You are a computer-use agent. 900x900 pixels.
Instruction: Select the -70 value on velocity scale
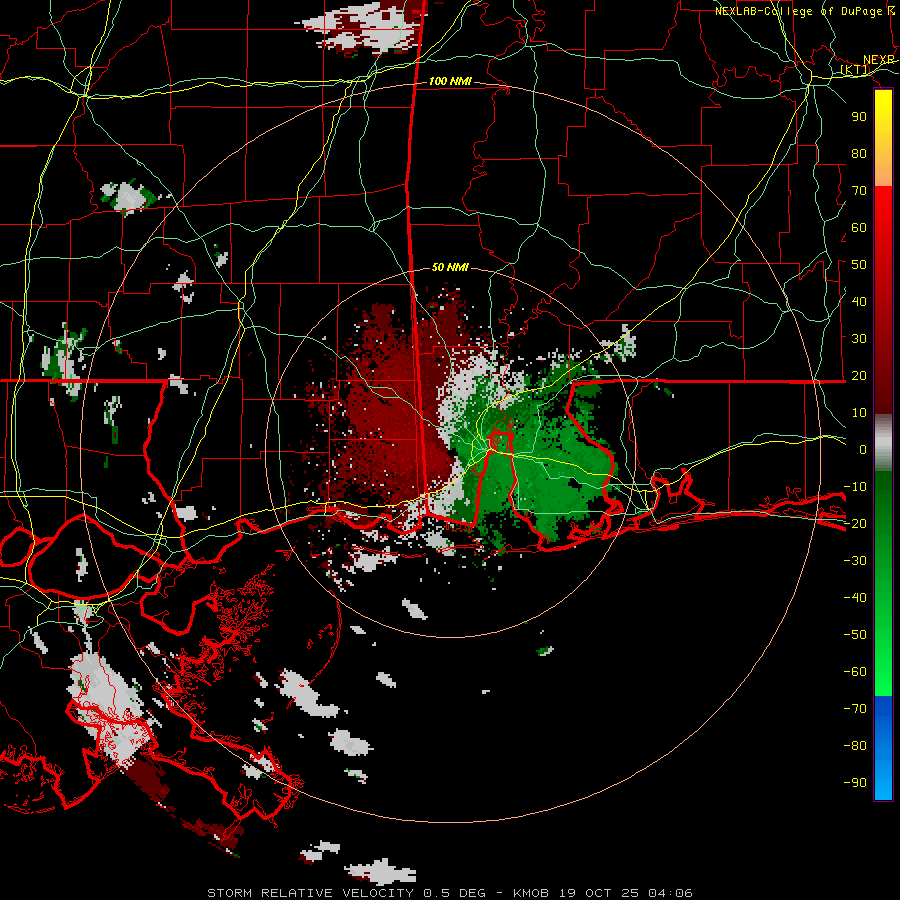click(855, 709)
